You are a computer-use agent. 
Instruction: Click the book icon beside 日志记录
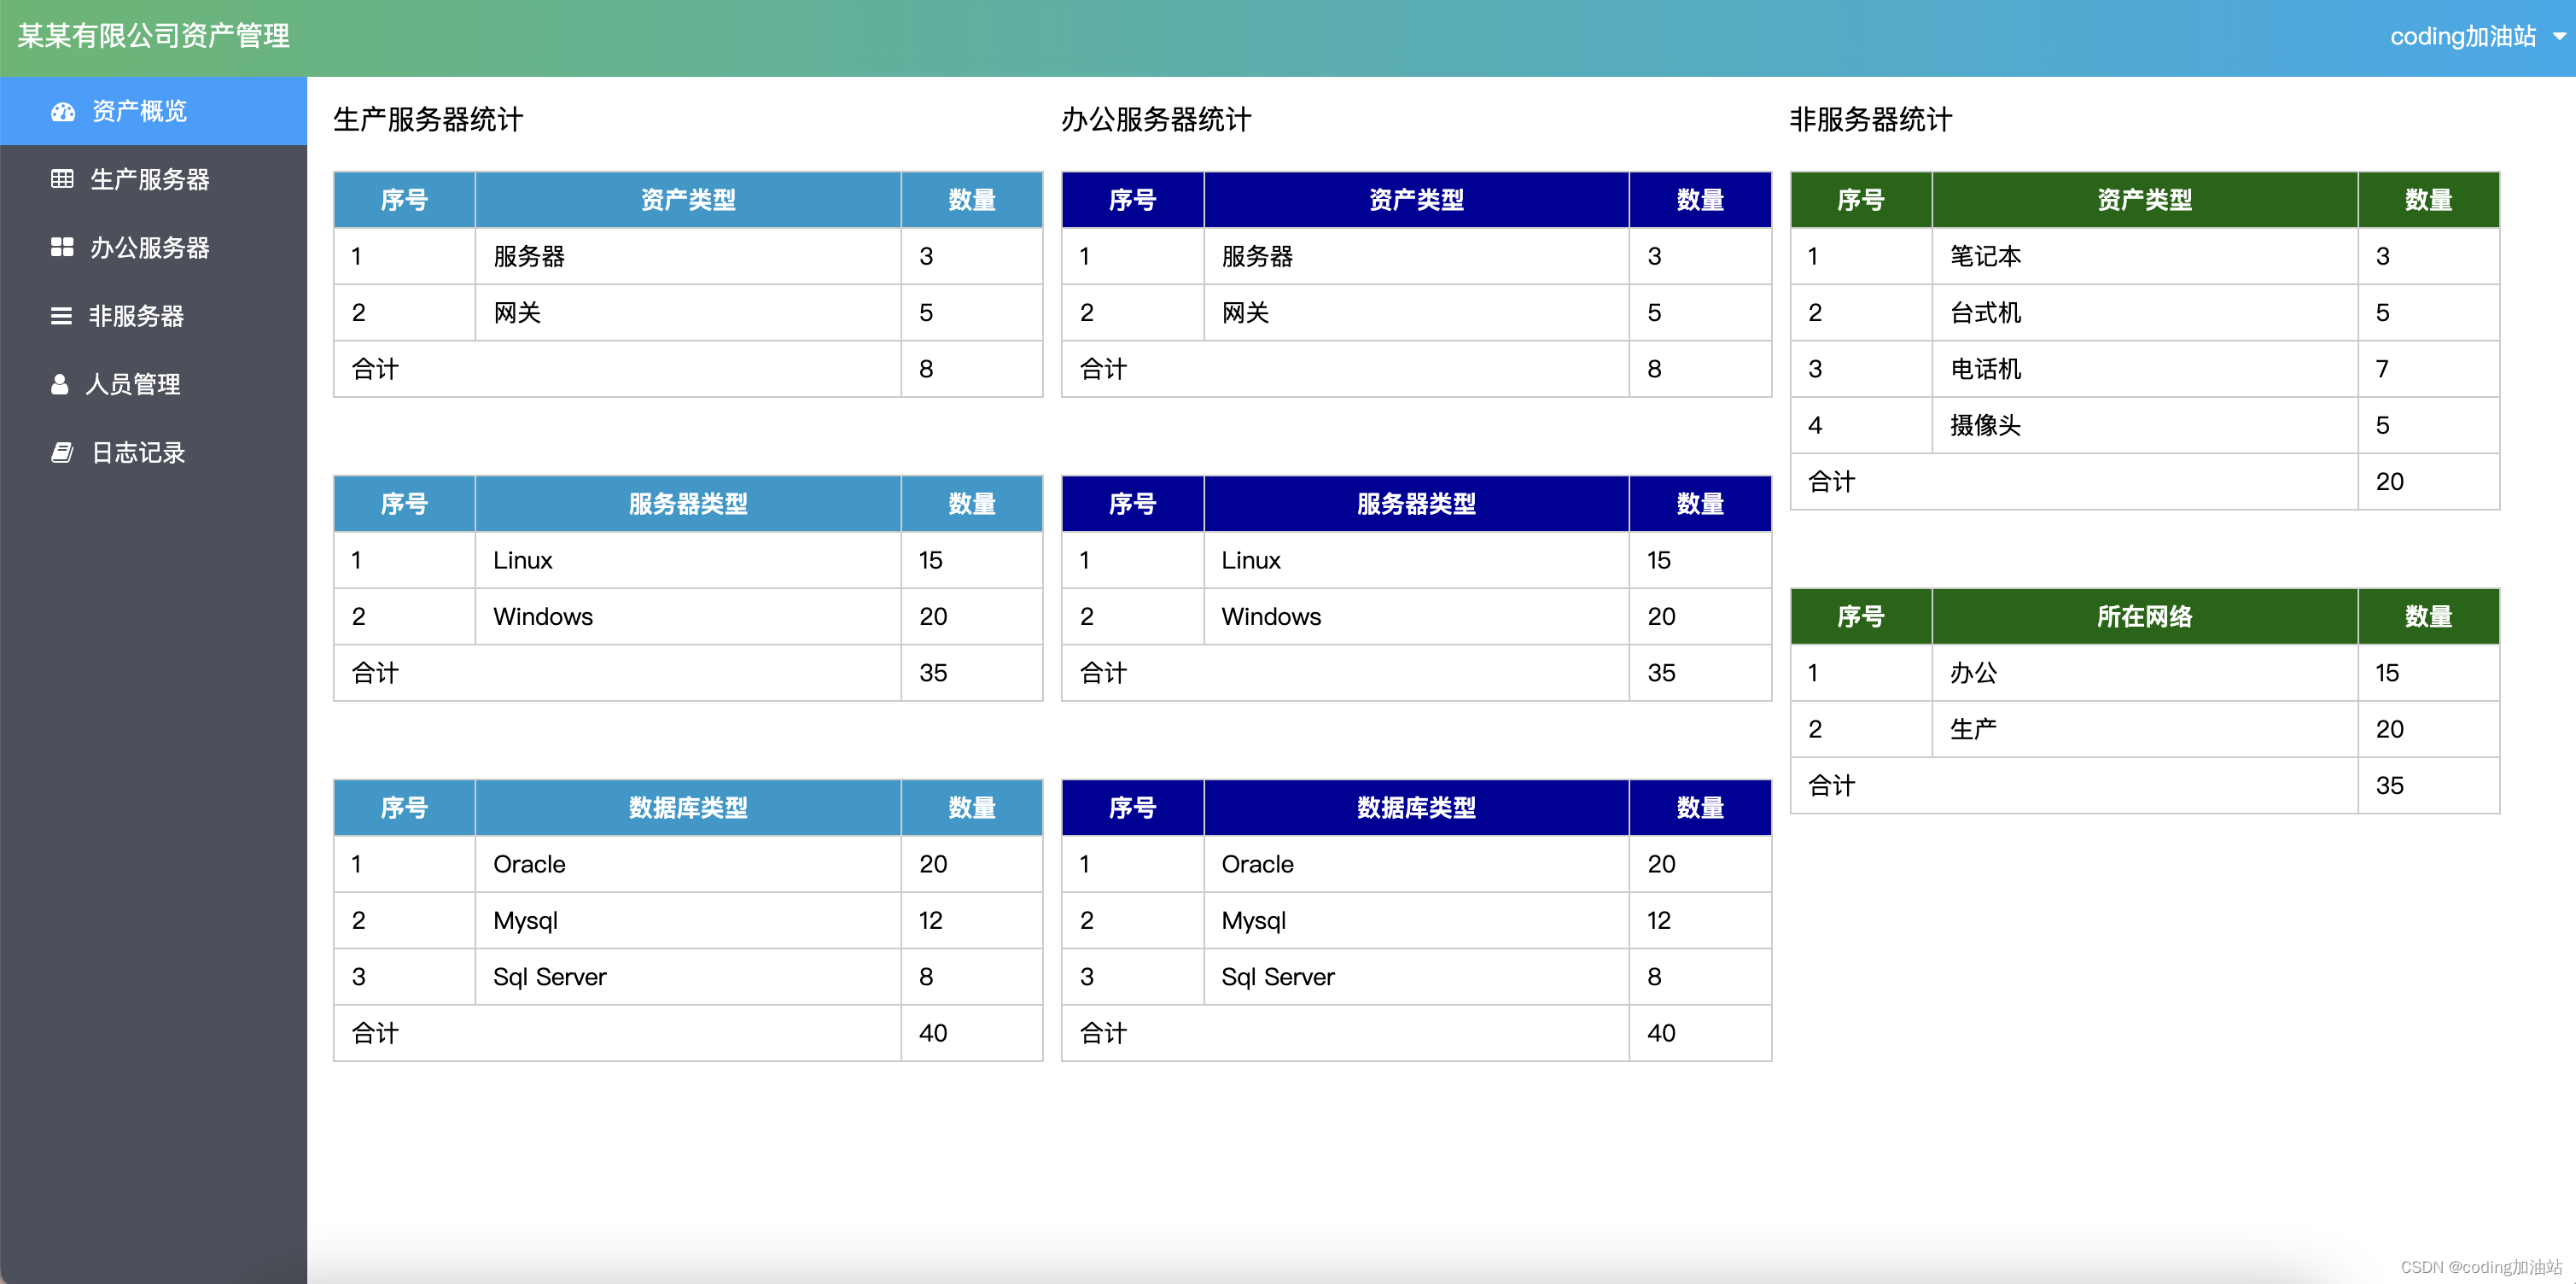tap(62, 453)
